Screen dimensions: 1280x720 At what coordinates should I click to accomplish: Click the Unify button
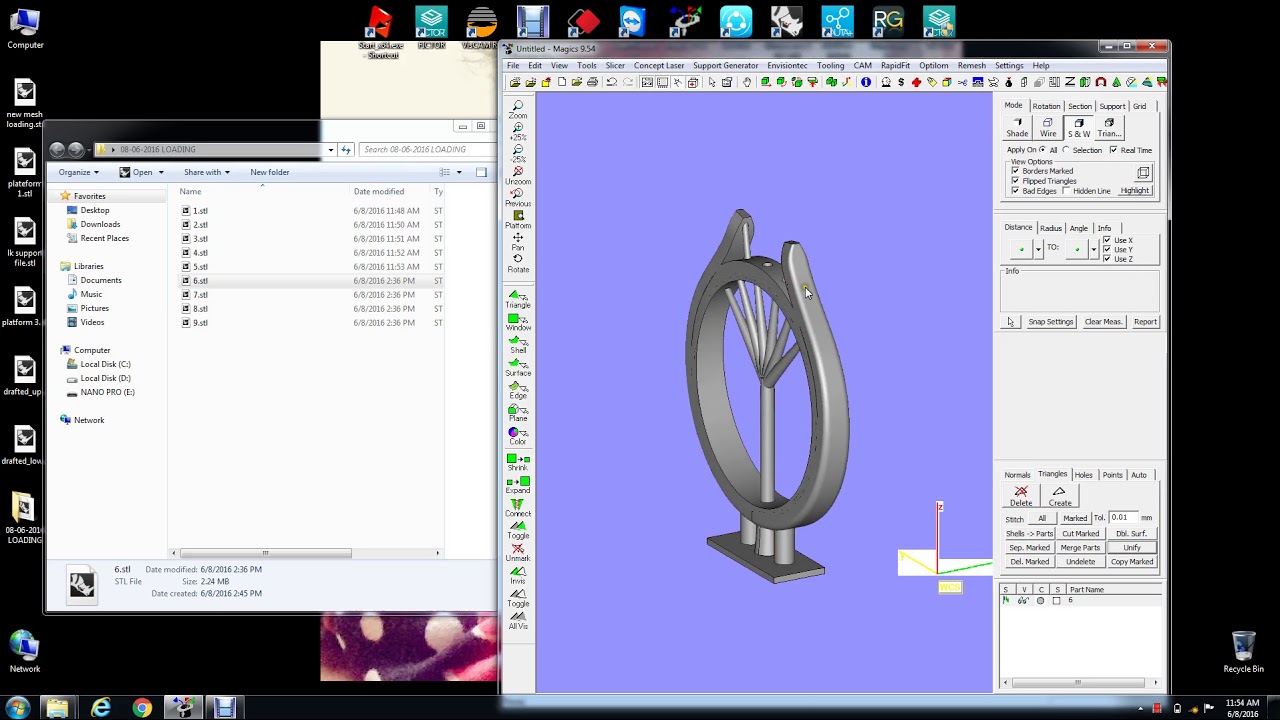1132,548
